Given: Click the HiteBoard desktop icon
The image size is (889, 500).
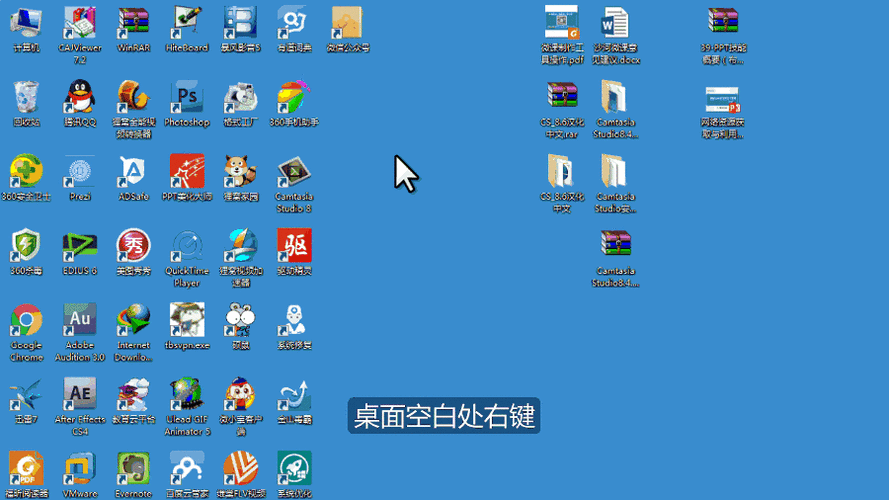Looking at the screenshot, I should tap(187, 23).
